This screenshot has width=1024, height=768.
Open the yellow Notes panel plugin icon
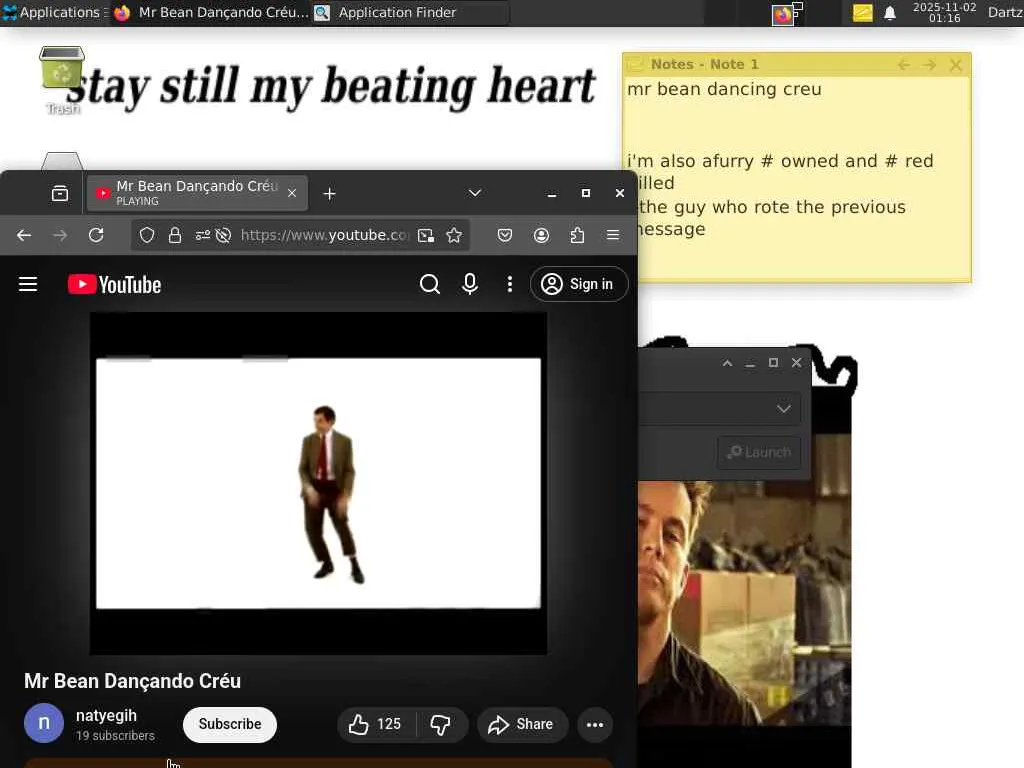point(862,12)
